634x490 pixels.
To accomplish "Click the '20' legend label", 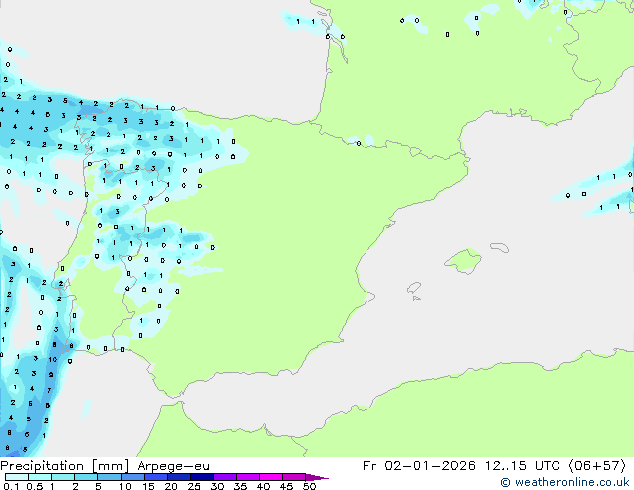I will pyautogui.click(x=171, y=486).
